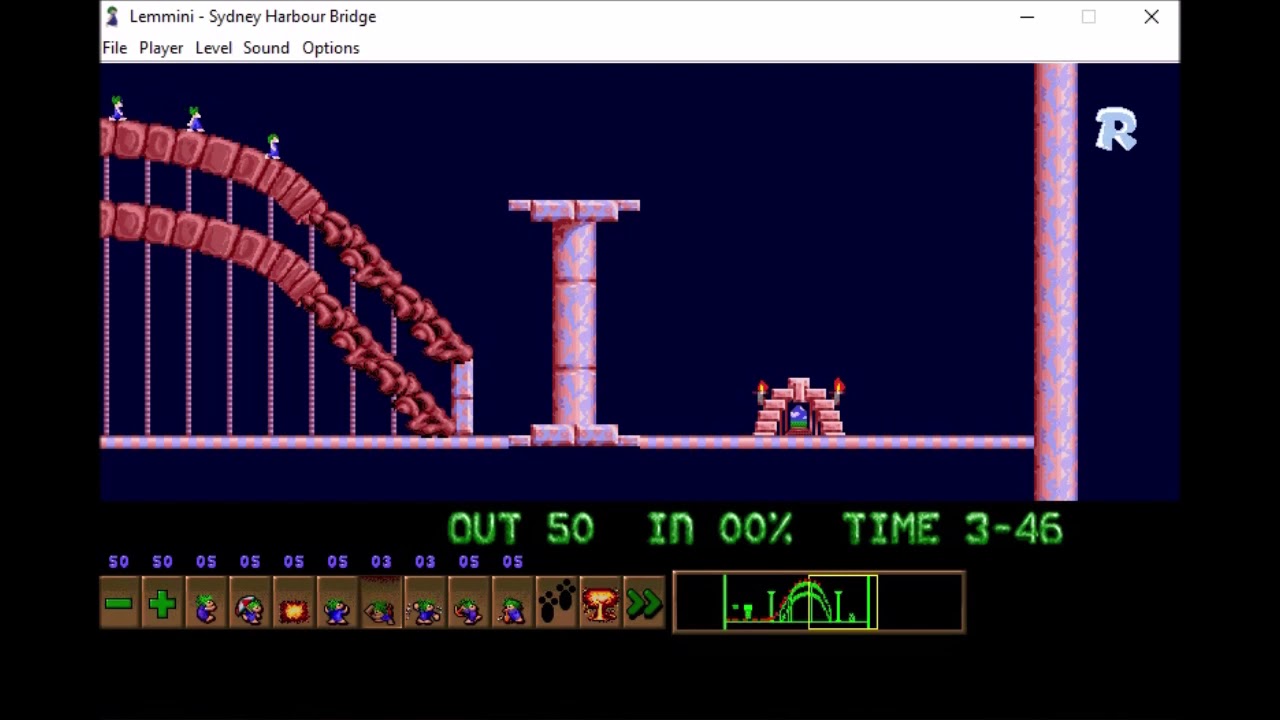Click the rightmost lemming on the bridge
This screenshot has height=720, width=1280.
pyautogui.click(x=273, y=147)
